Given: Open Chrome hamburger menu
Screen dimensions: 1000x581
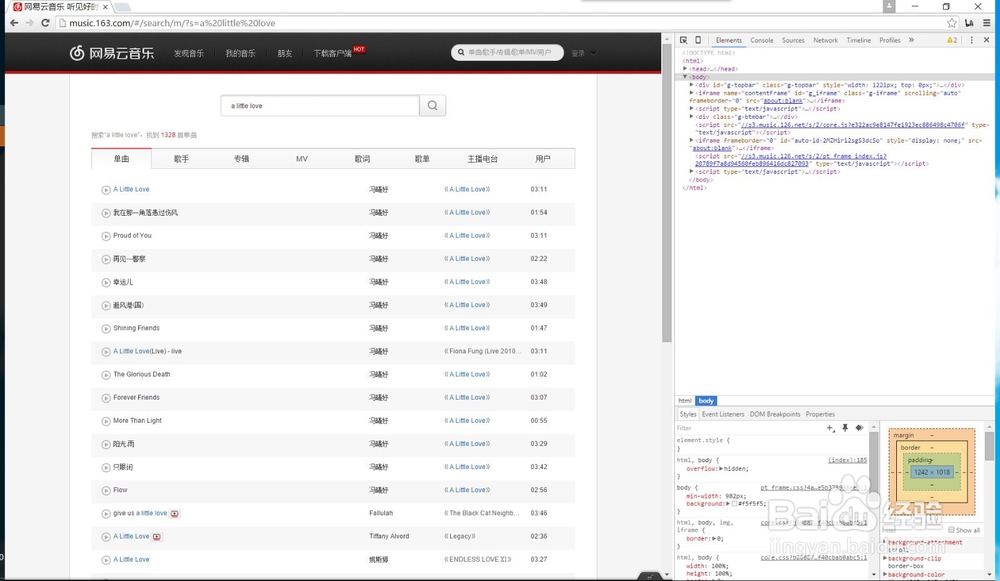Looking at the screenshot, I should click(987, 23).
